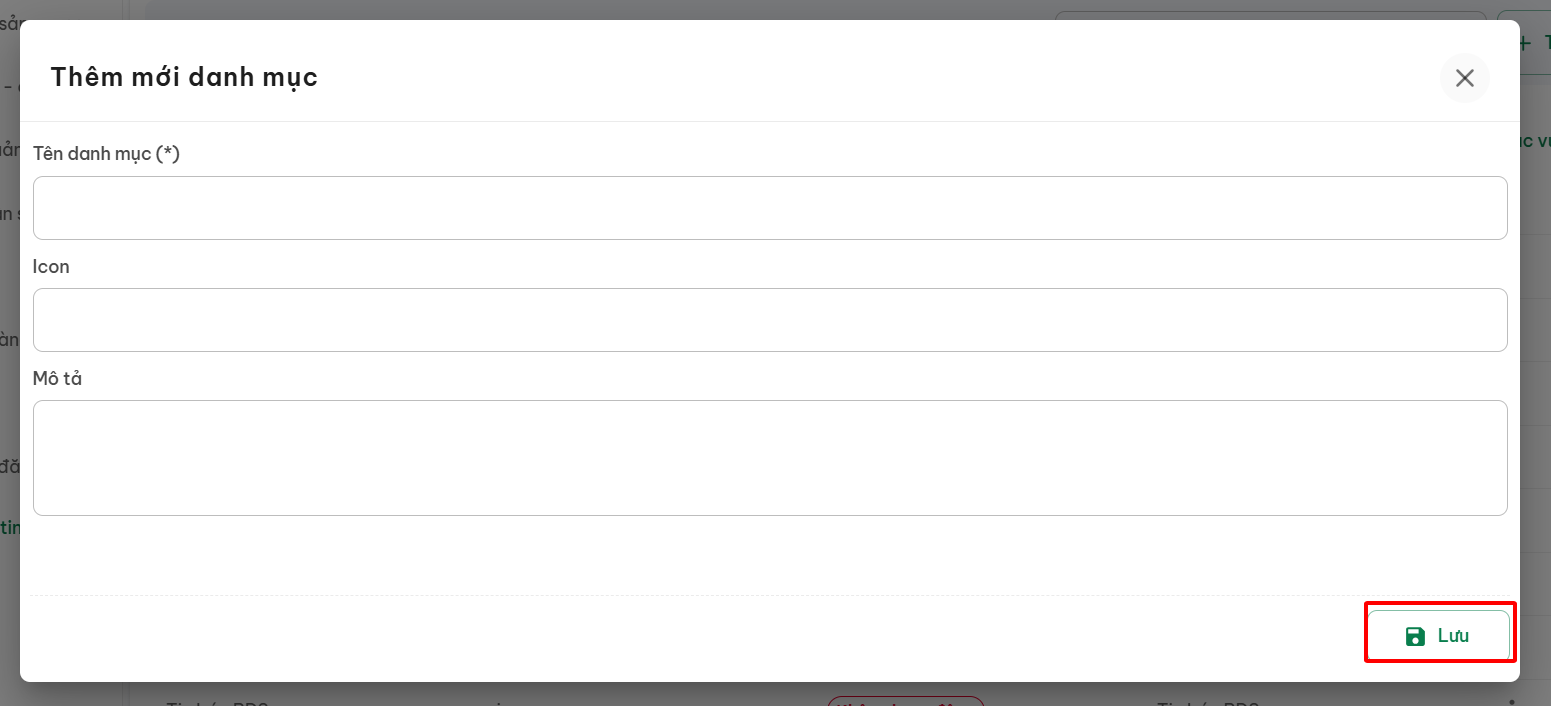The height and width of the screenshot is (706, 1551).
Task: Click the empty dialog footer beside Lưu
Action: pyautogui.click(x=690, y=636)
